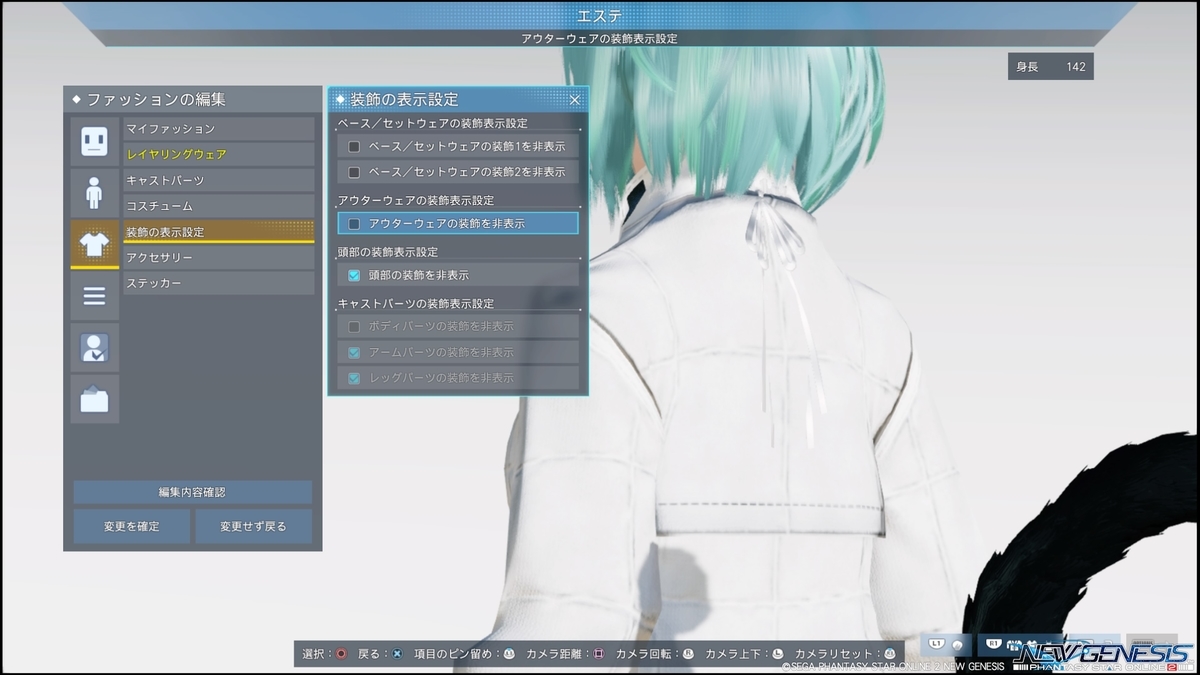This screenshot has width=1200, height=675.
Task: Click 編集内容確認 button
Action: [x=192, y=492]
